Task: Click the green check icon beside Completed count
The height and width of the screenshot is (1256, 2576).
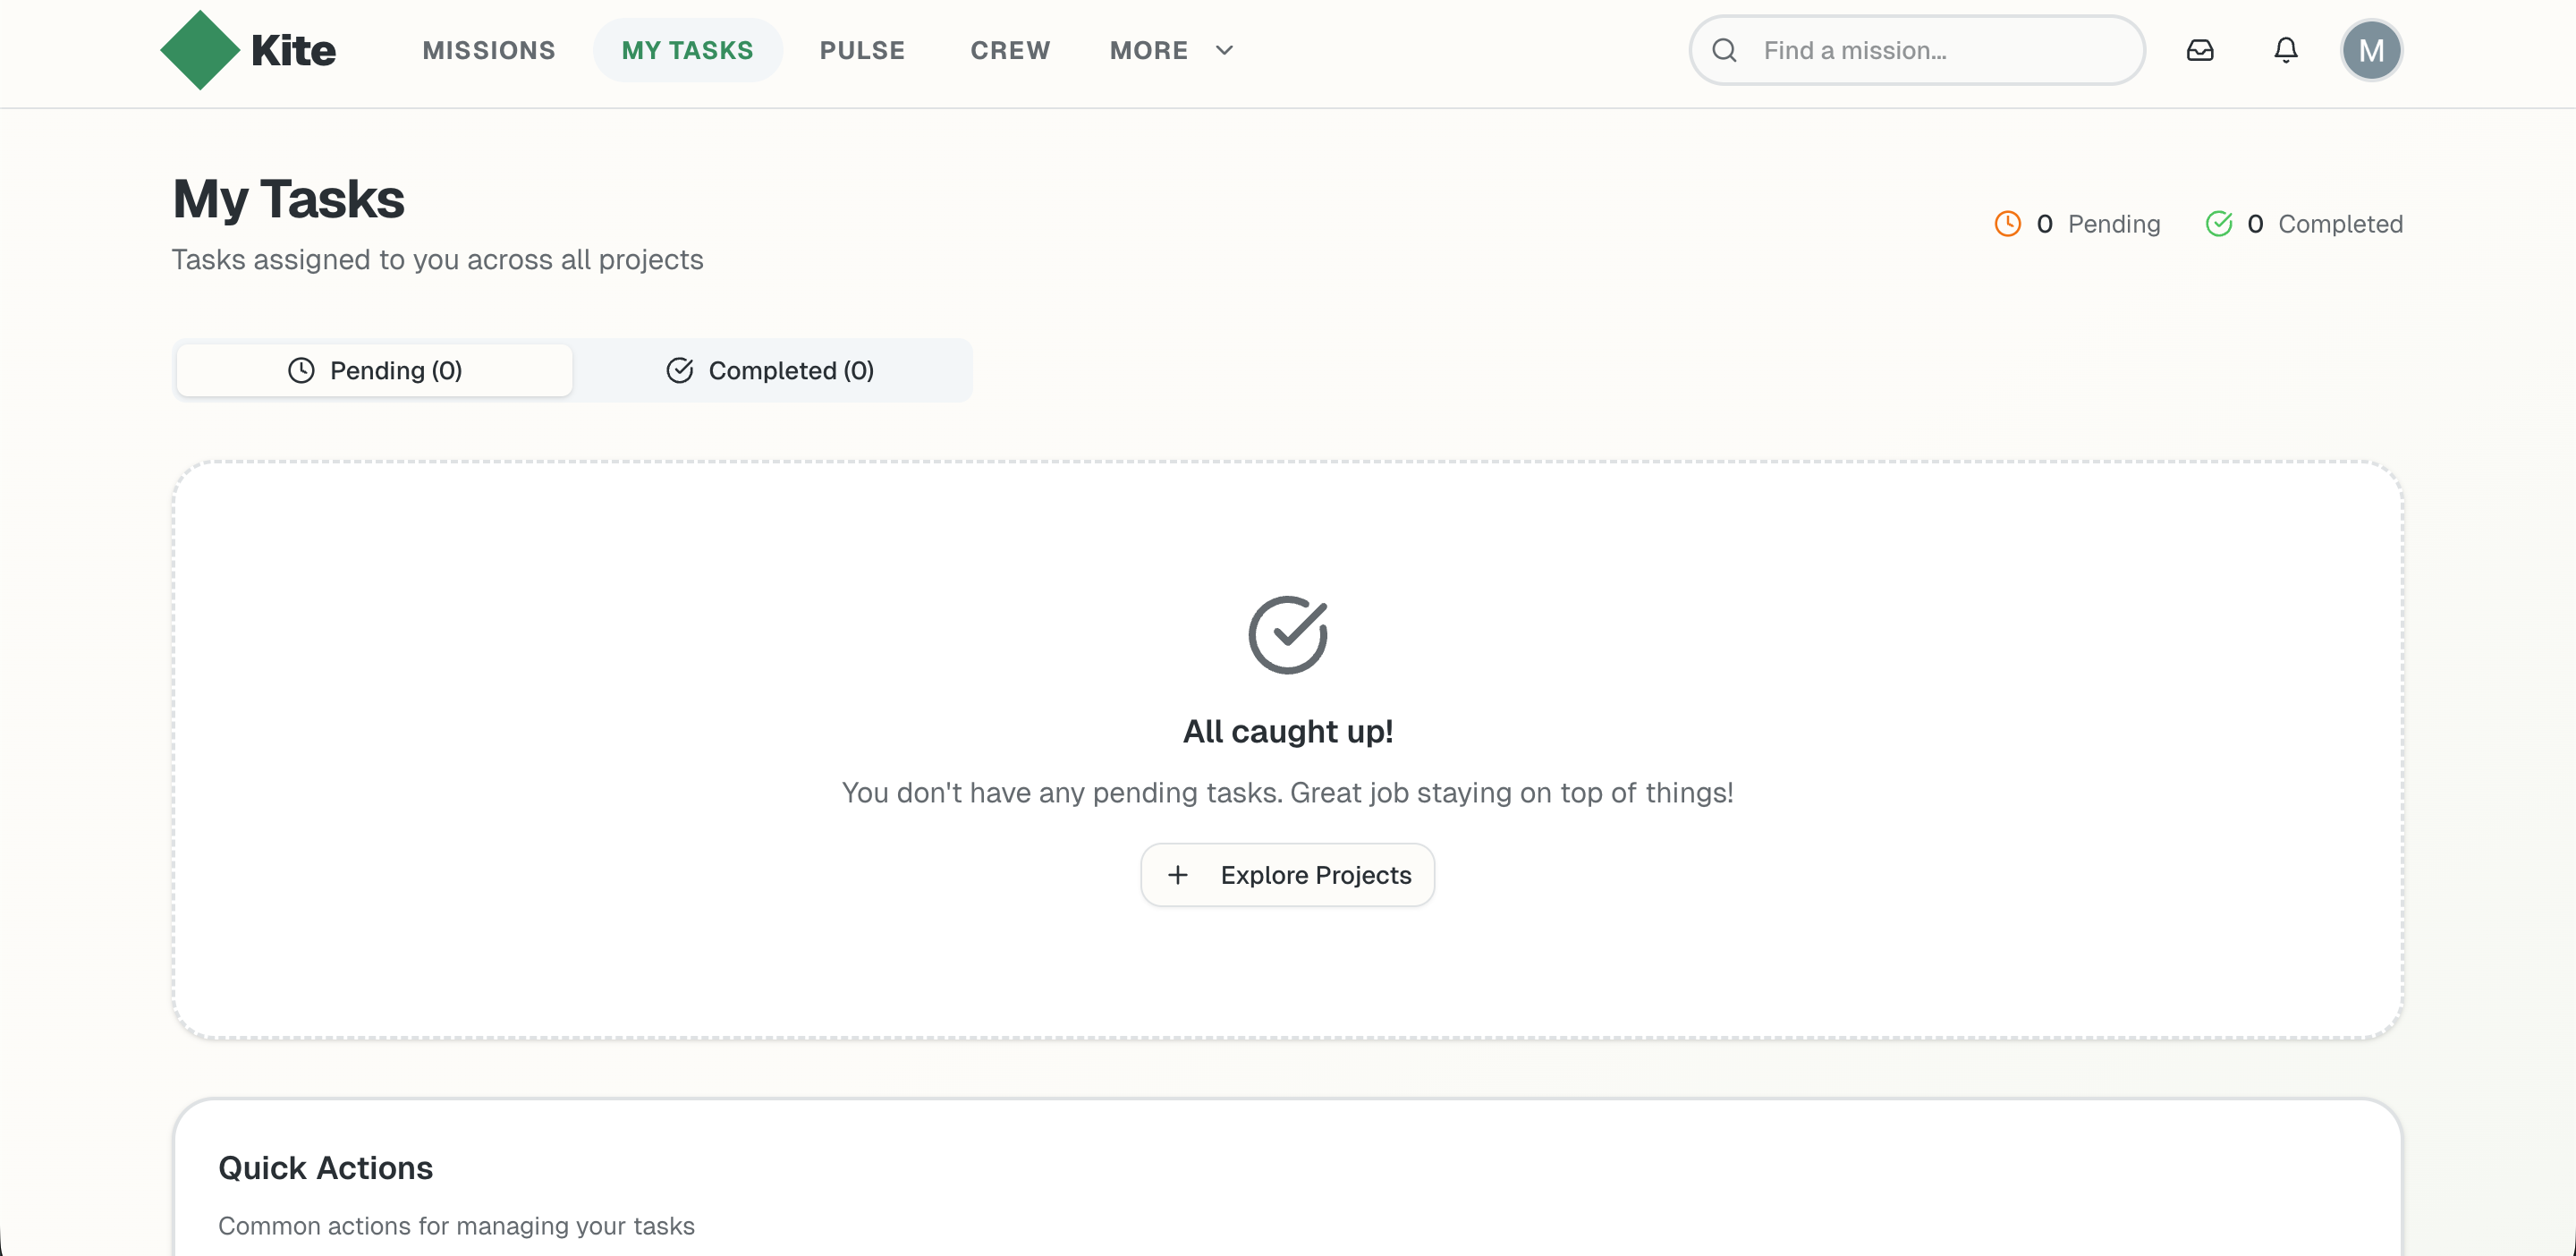Action: click(2220, 223)
